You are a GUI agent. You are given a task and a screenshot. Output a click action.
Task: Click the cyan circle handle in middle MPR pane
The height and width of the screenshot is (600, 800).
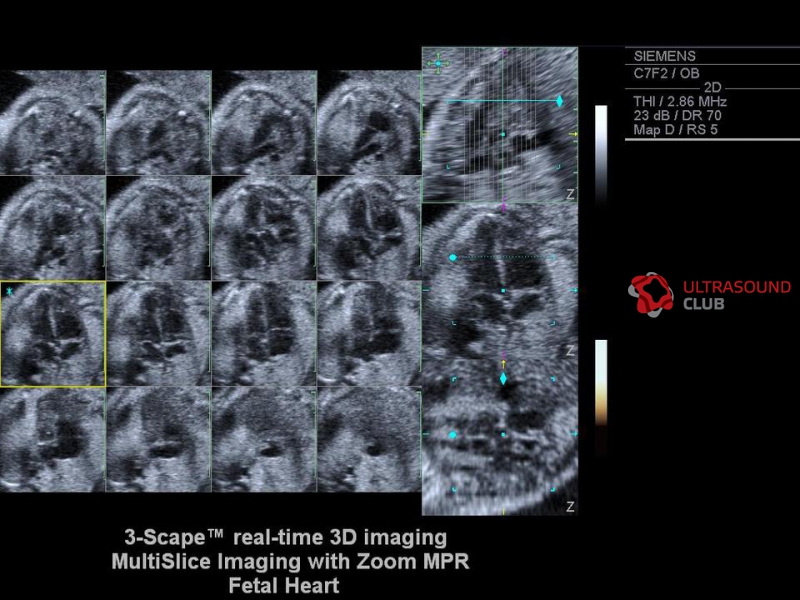(x=453, y=258)
